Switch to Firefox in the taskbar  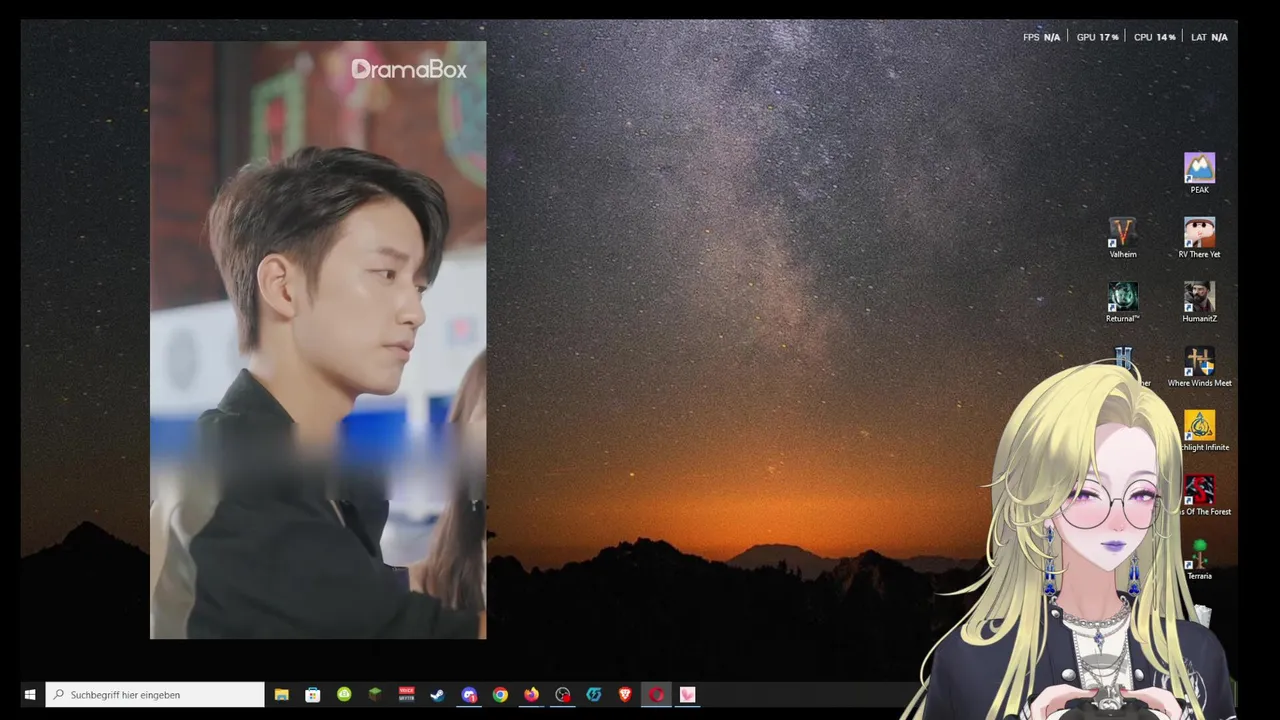(x=531, y=694)
